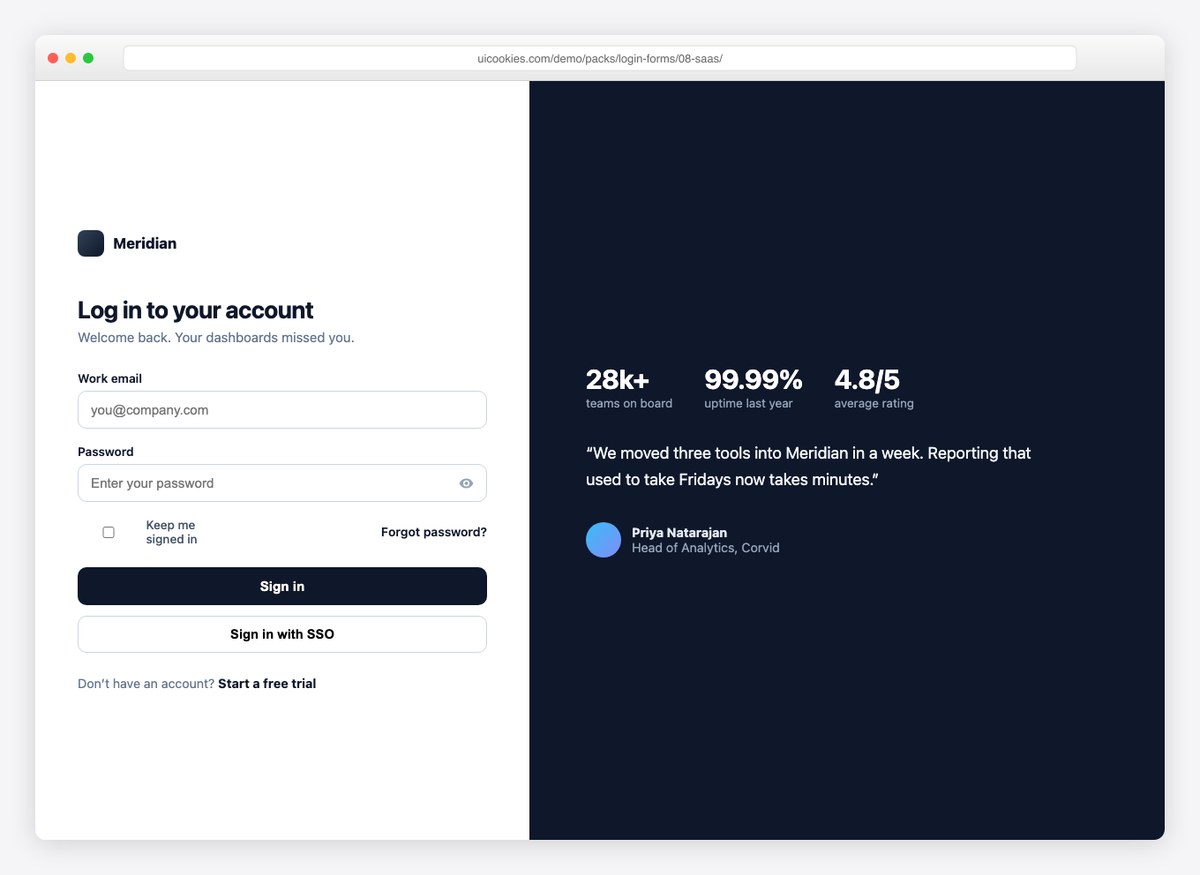Screen dimensions: 1200x875
Task: Click the Head of Analytics, Corvid text
Action: [x=705, y=548]
